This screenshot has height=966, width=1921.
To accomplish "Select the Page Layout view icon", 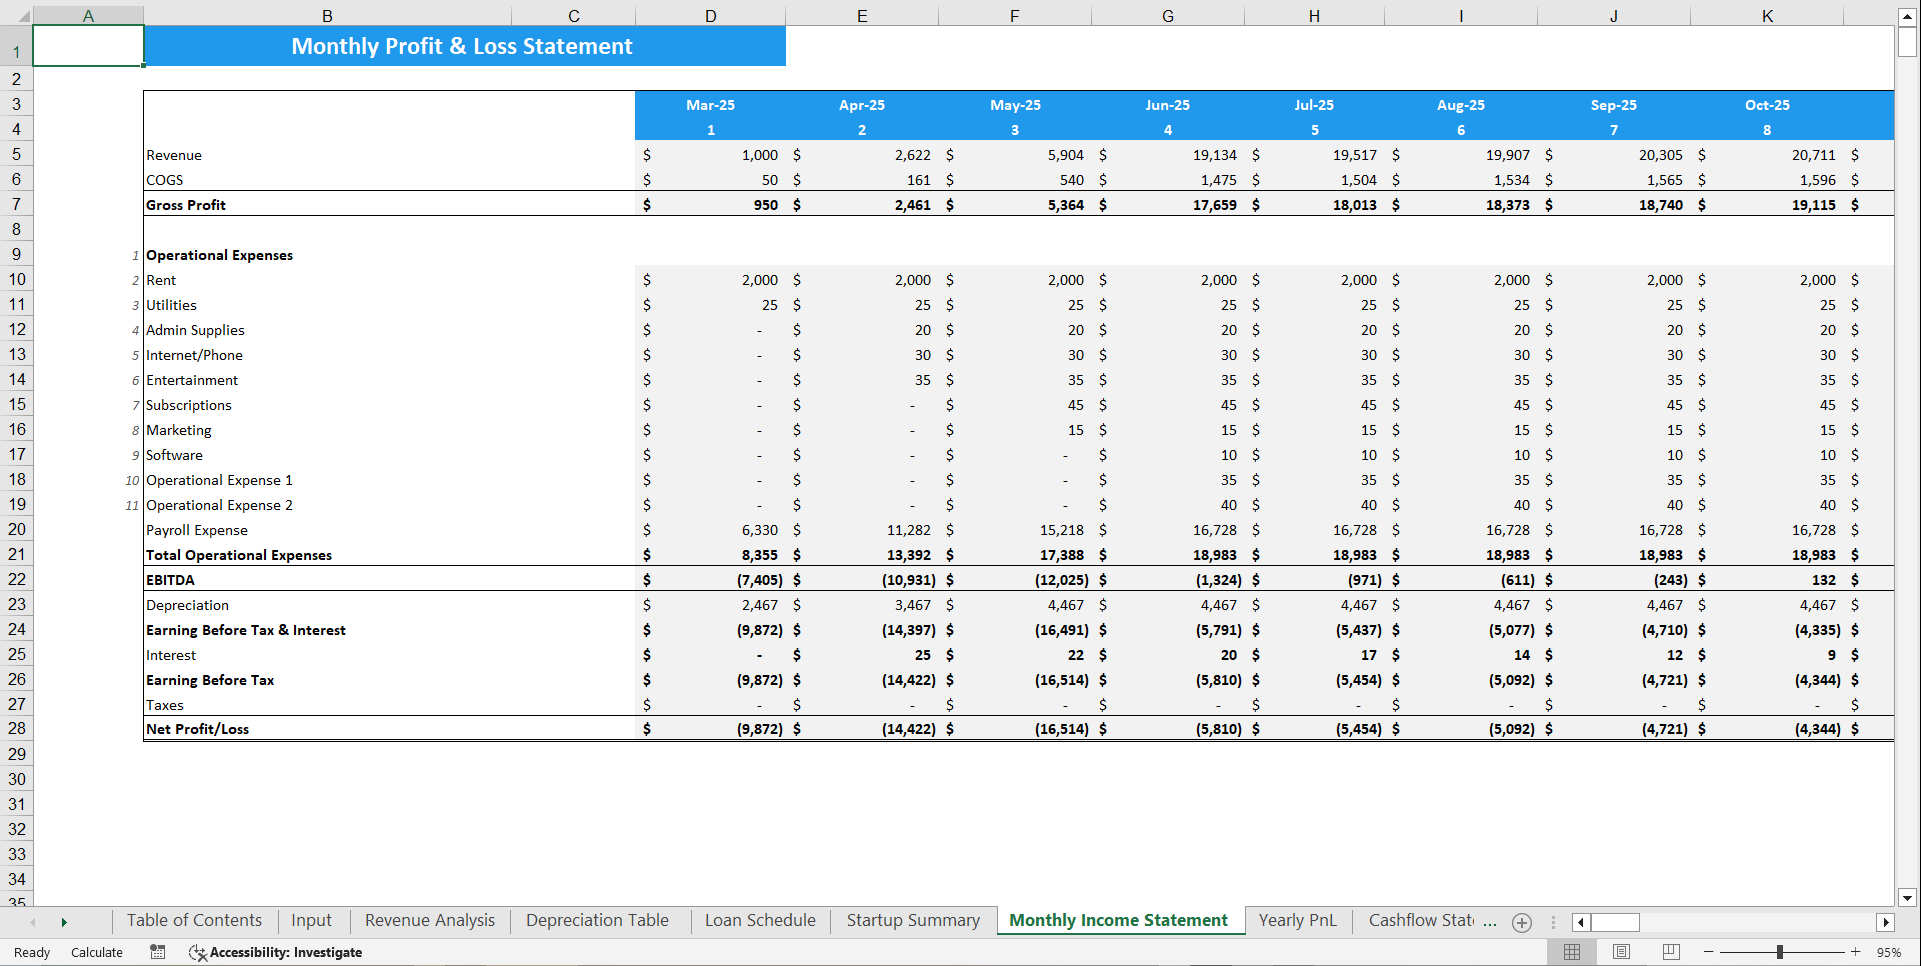I will coord(1620,952).
